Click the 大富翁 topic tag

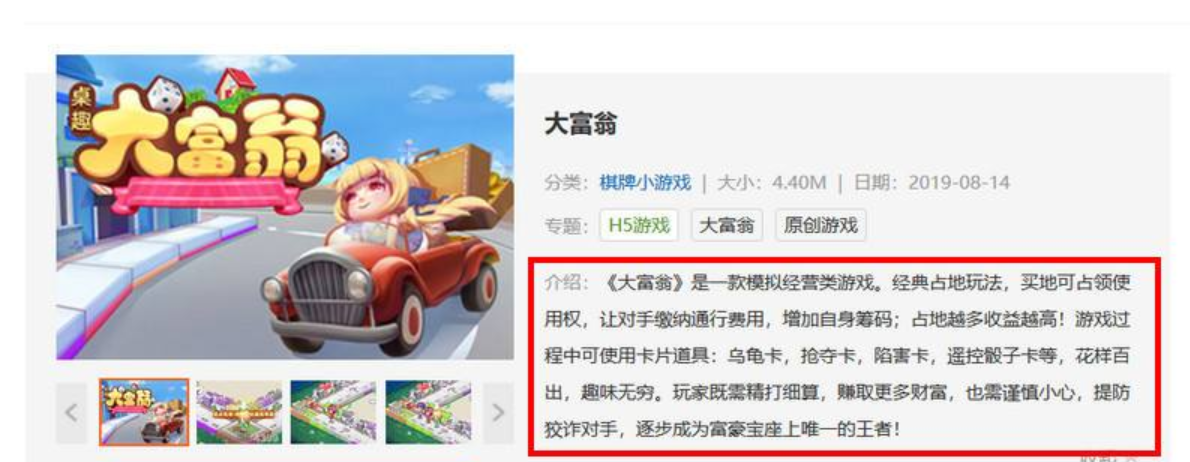(x=726, y=225)
